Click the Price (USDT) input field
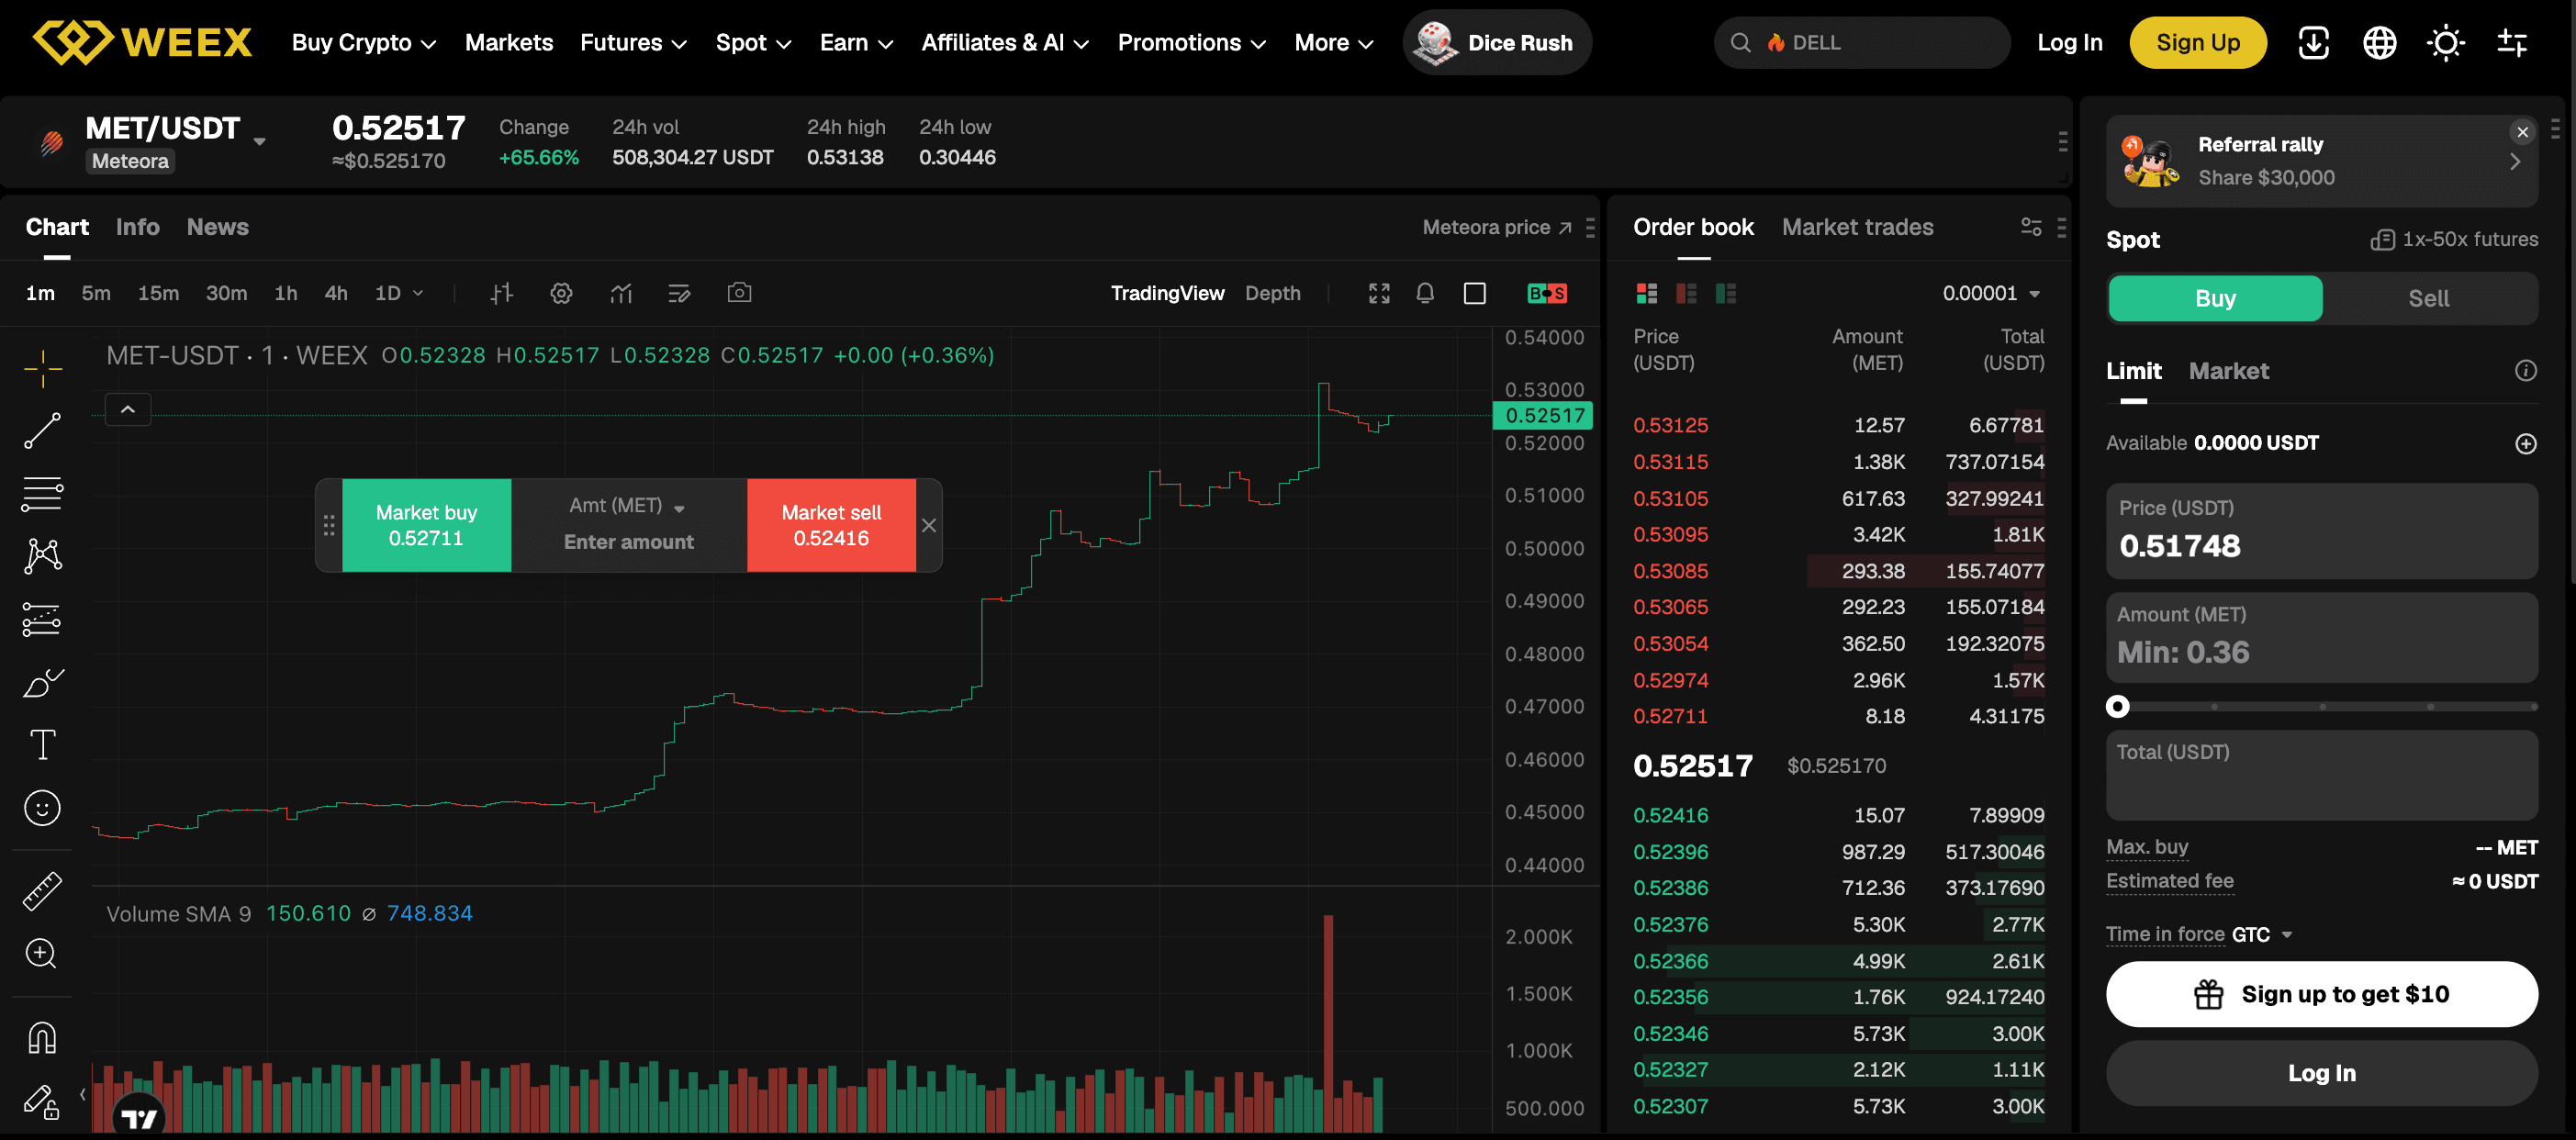This screenshot has height=1140, width=2576. 2321,531
